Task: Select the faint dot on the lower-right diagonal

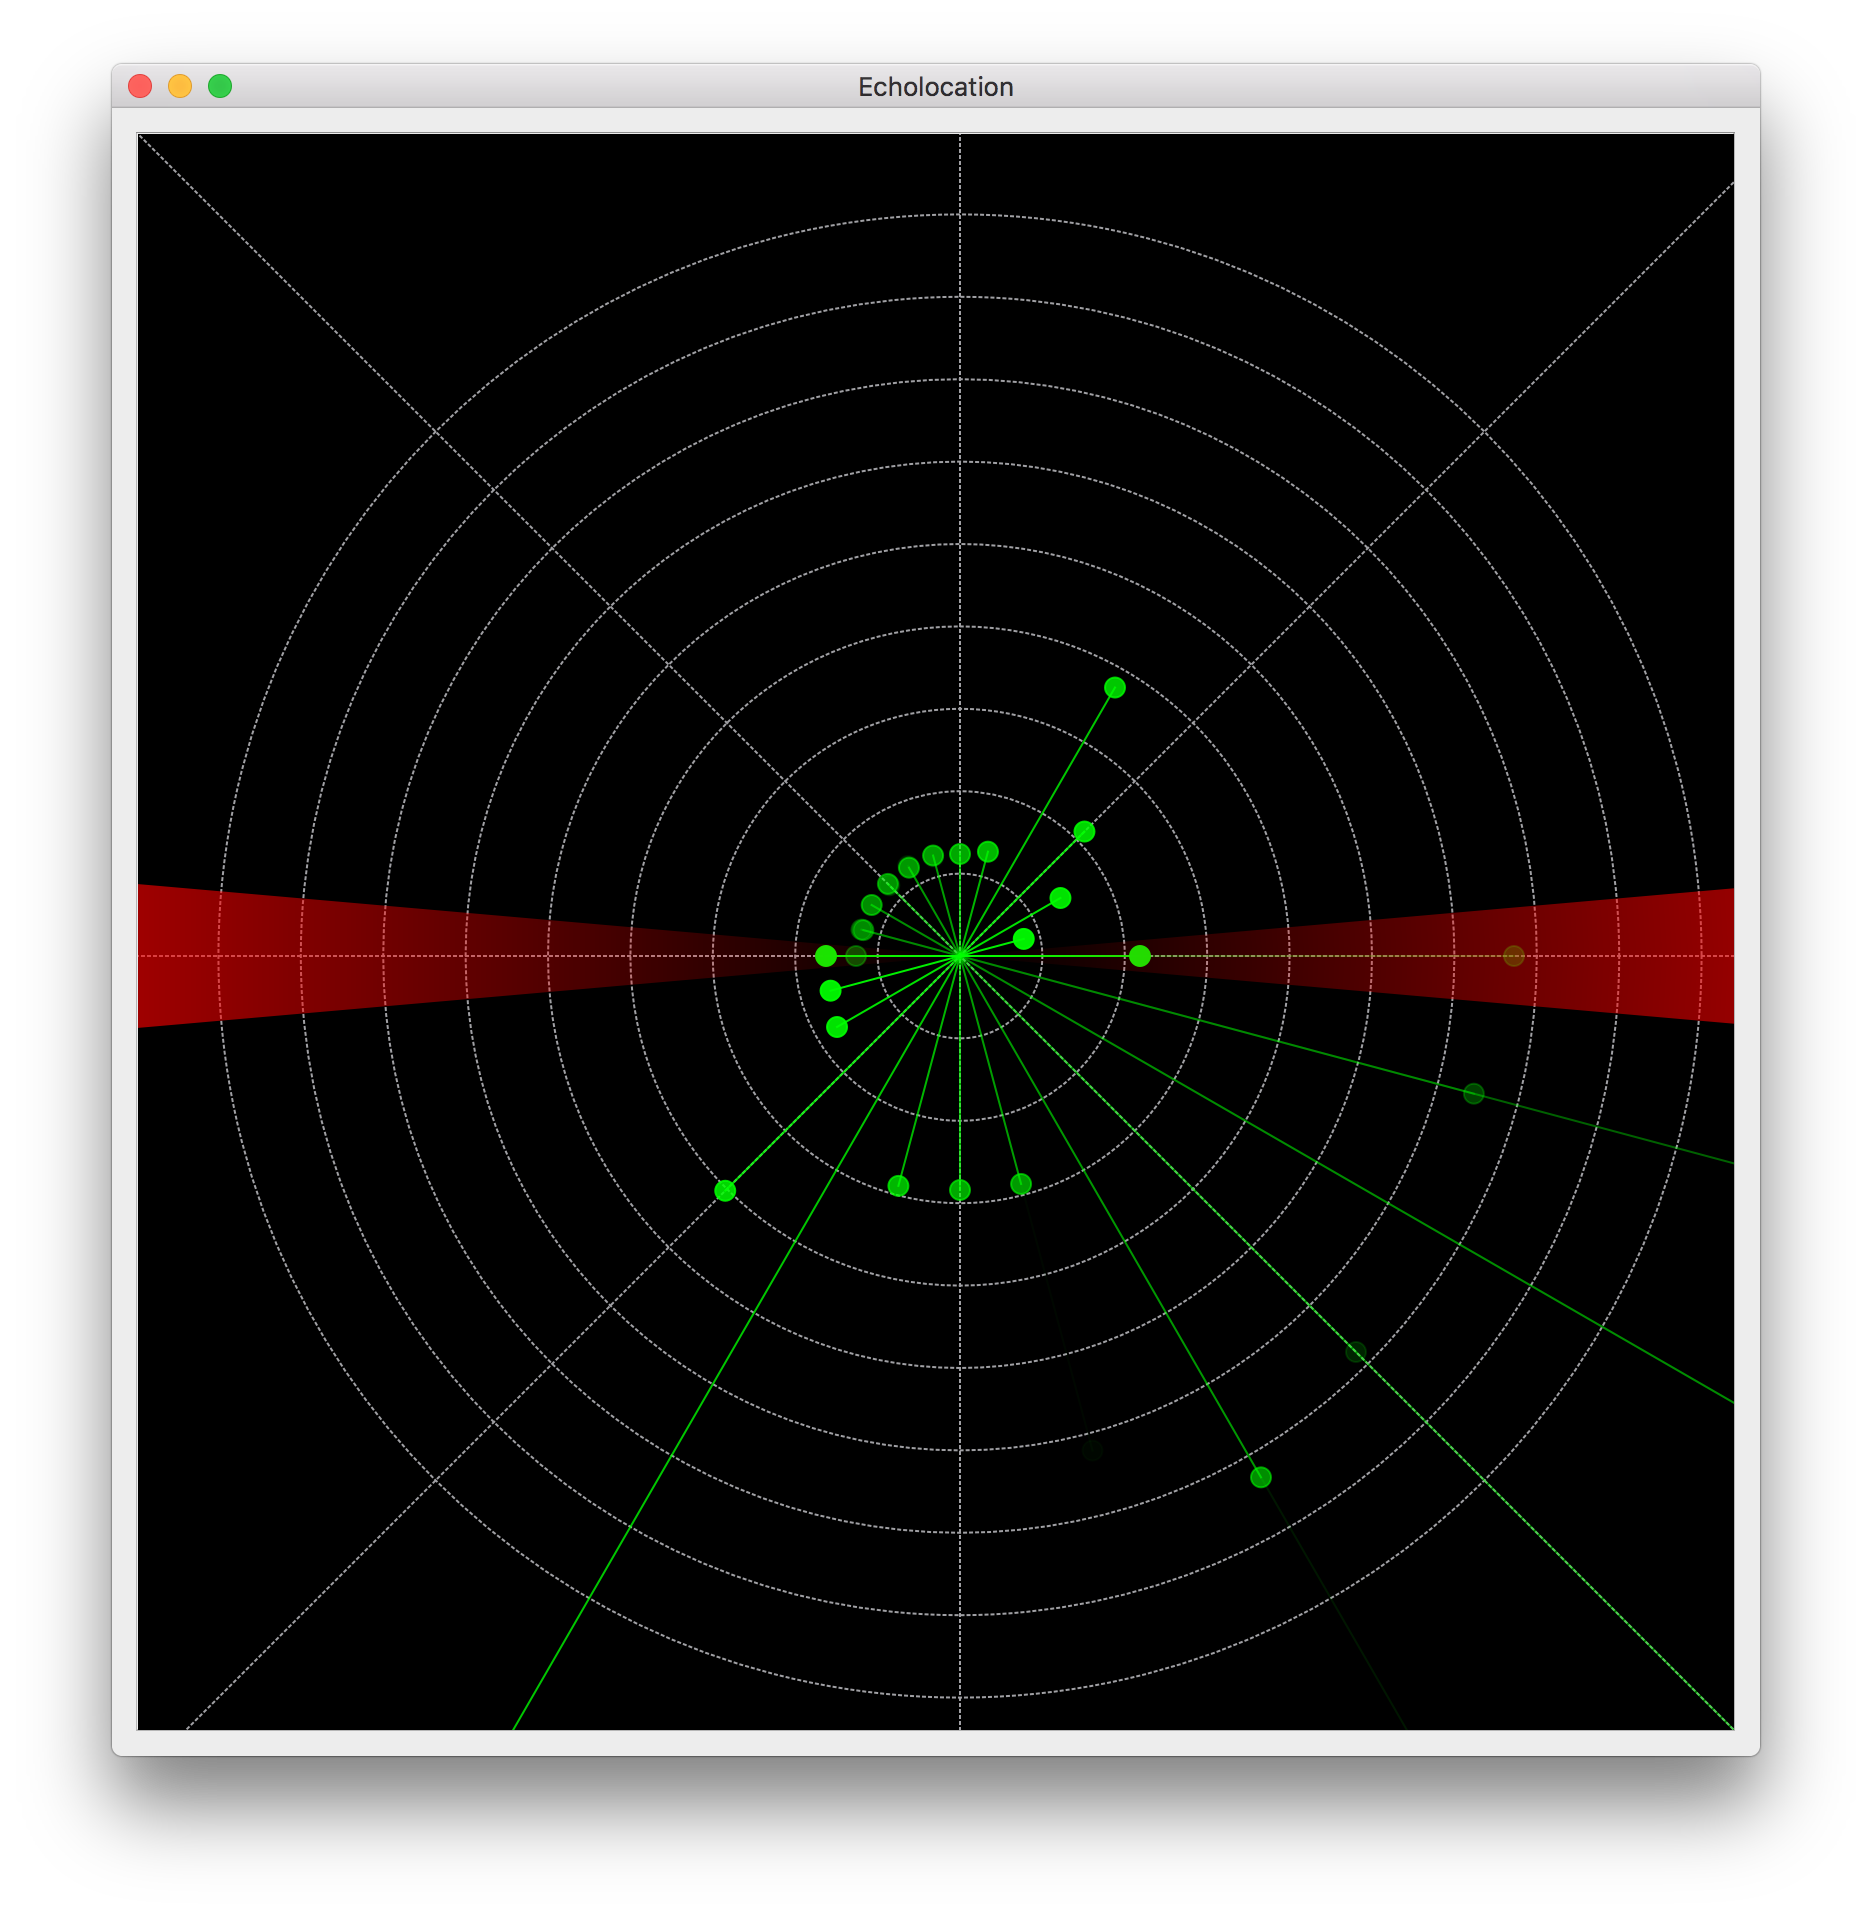Action: coord(1356,1352)
